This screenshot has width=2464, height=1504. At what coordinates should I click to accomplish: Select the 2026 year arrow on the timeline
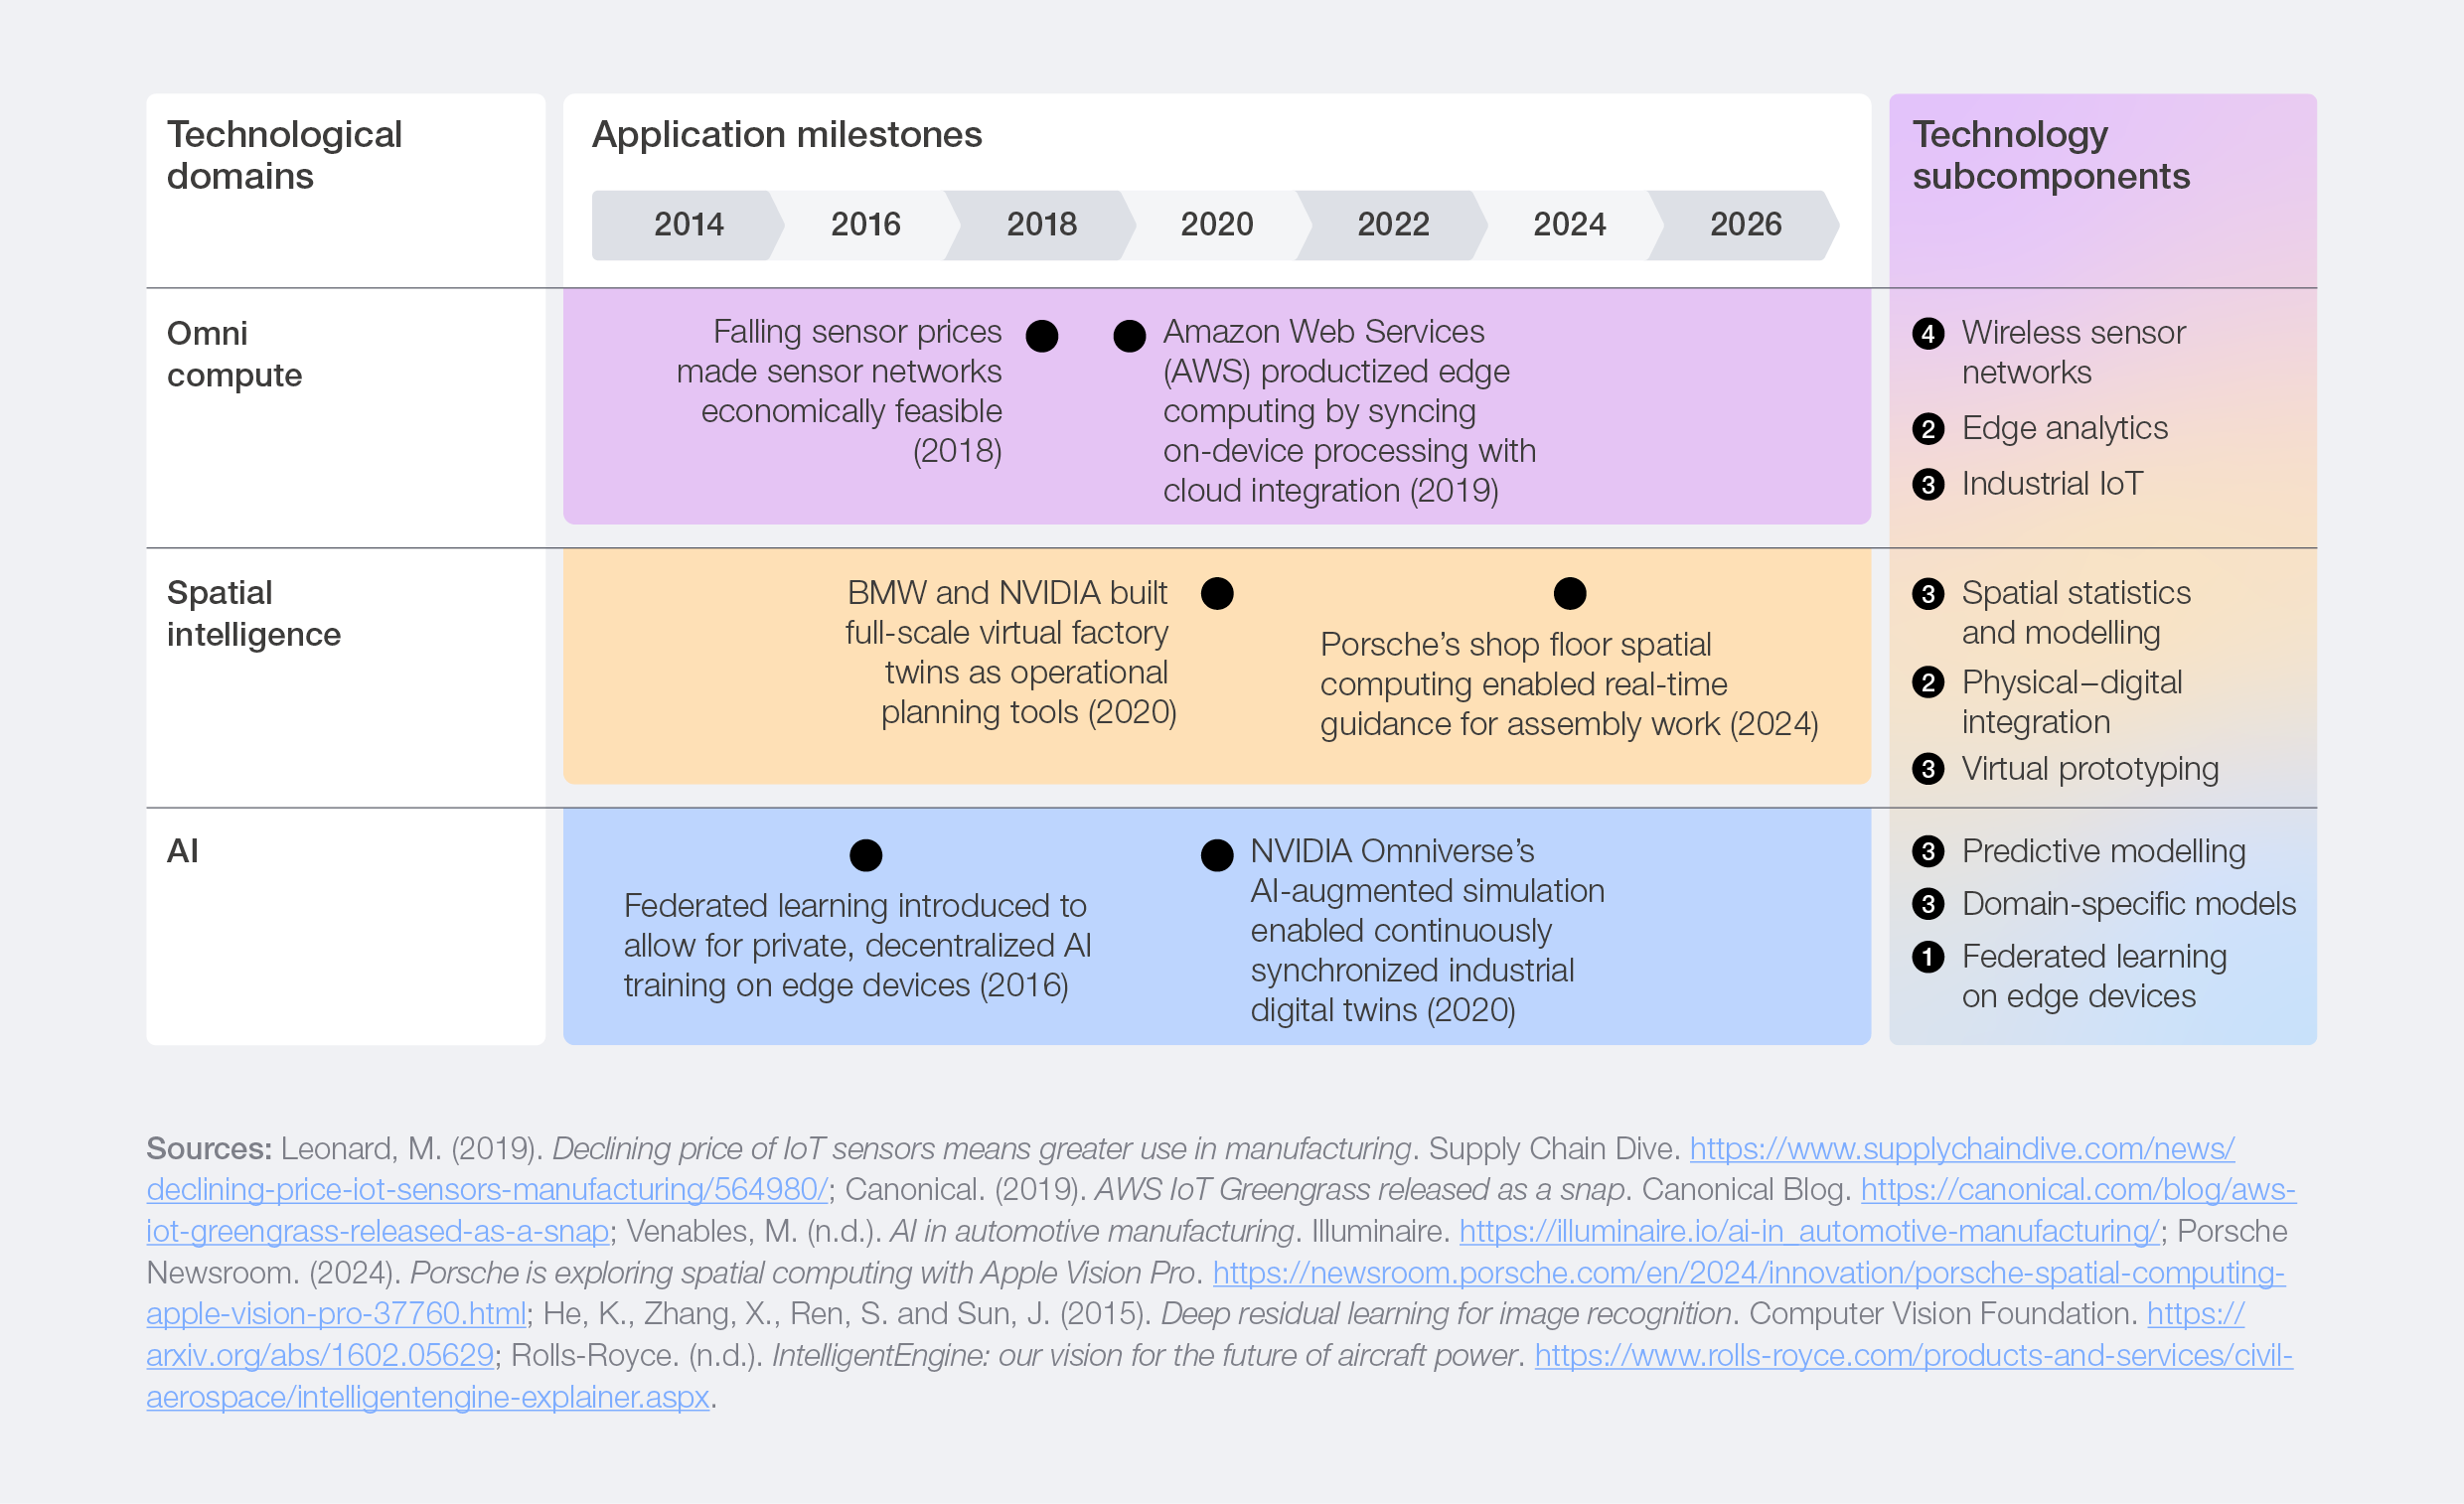(x=1745, y=224)
